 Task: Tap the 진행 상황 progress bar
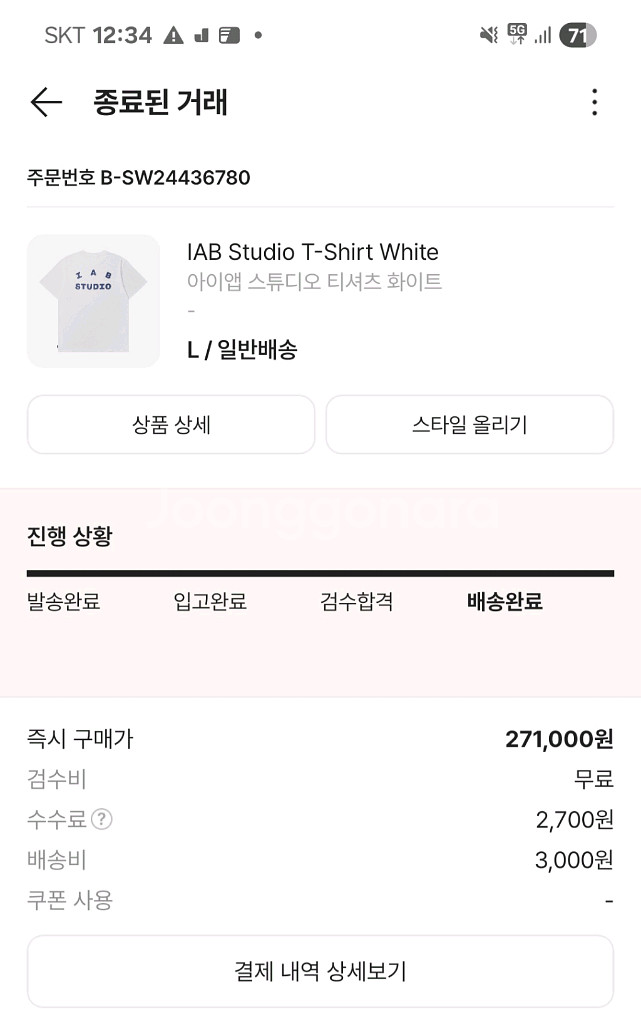pos(320,573)
